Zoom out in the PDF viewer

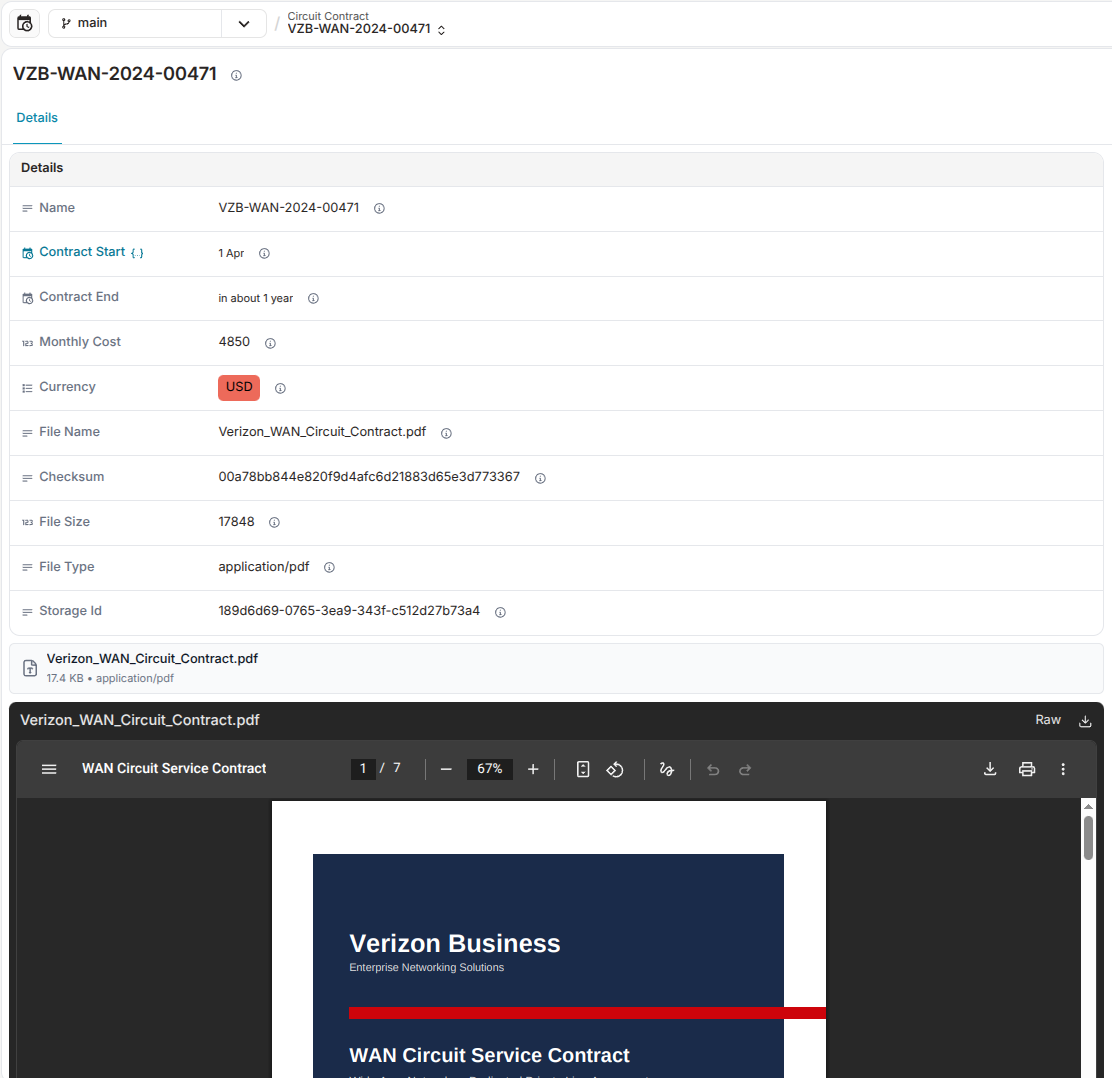(x=446, y=769)
